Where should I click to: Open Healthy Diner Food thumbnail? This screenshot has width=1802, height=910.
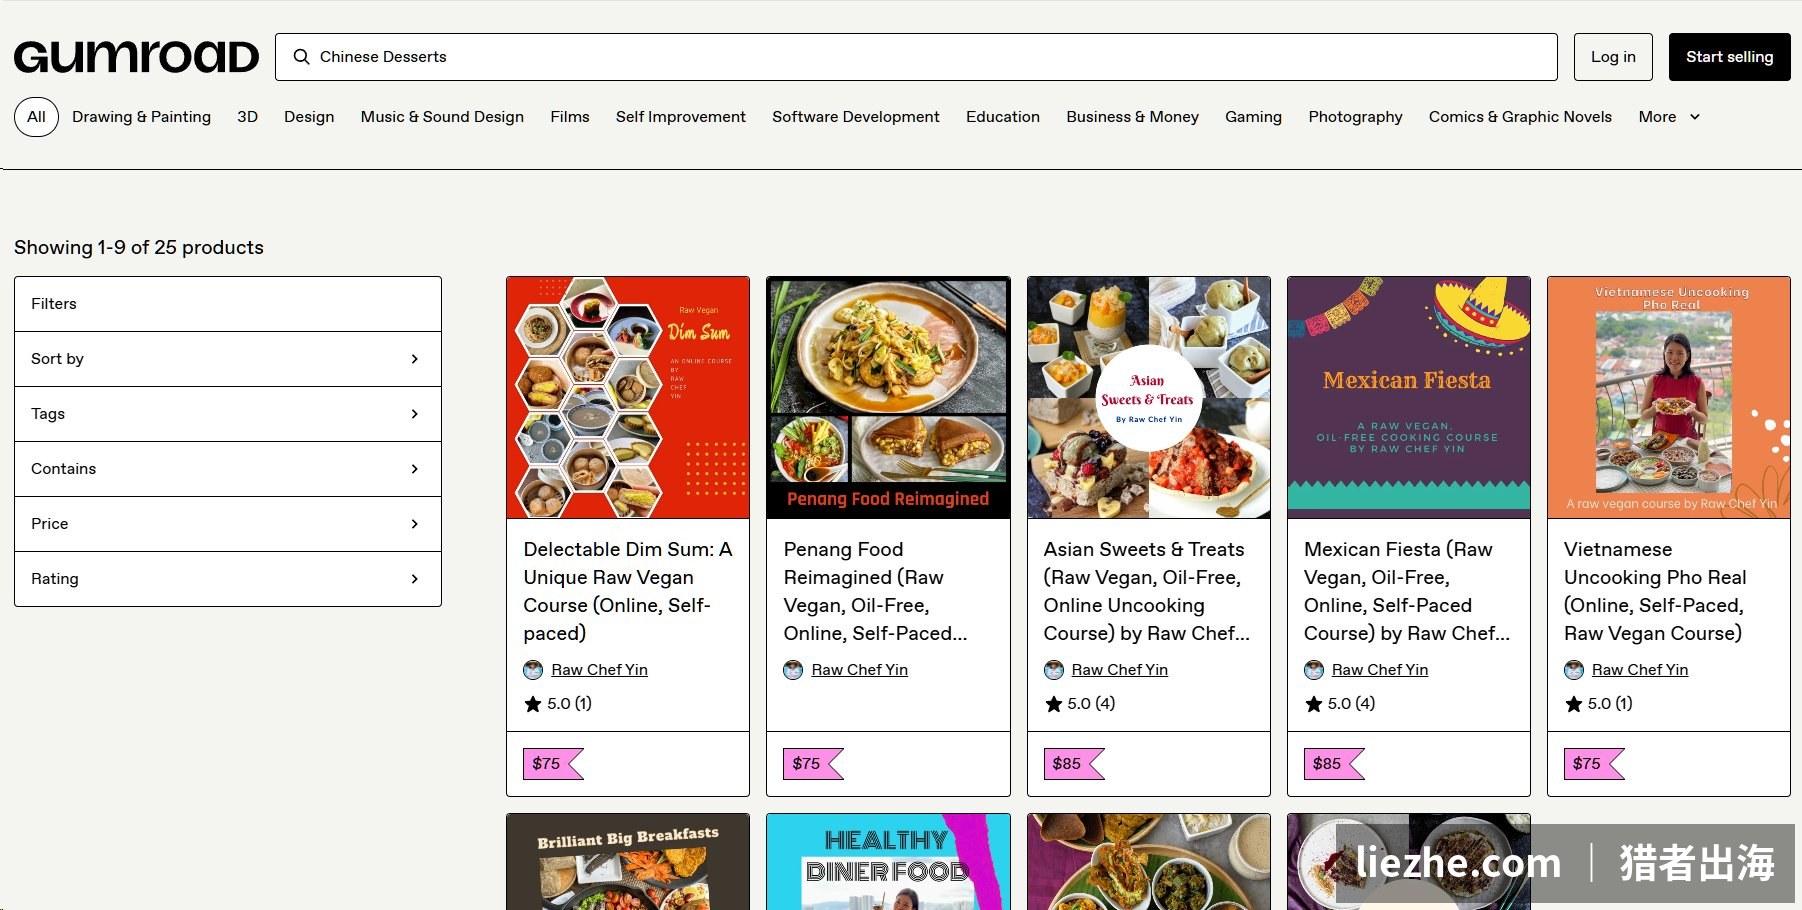click(888, 862)
